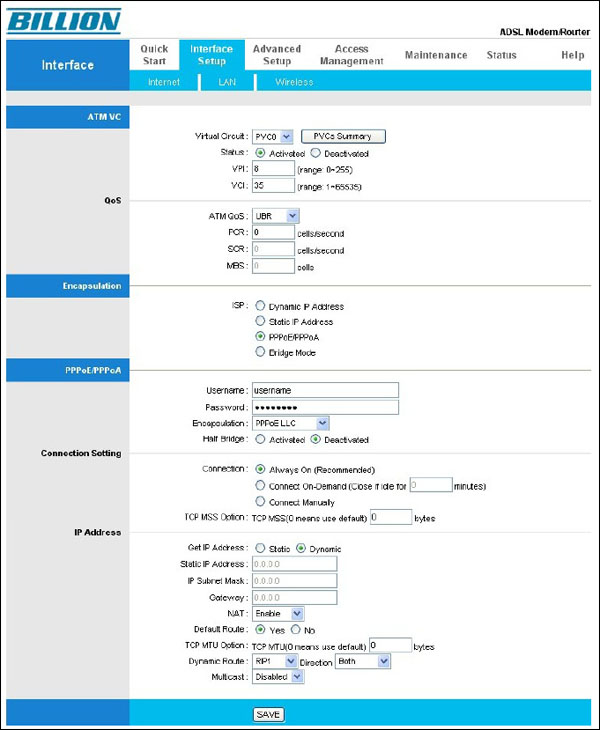Open the LAN submenu link
600x730 pixels.
pyautogui.click(x=227, y=82)
